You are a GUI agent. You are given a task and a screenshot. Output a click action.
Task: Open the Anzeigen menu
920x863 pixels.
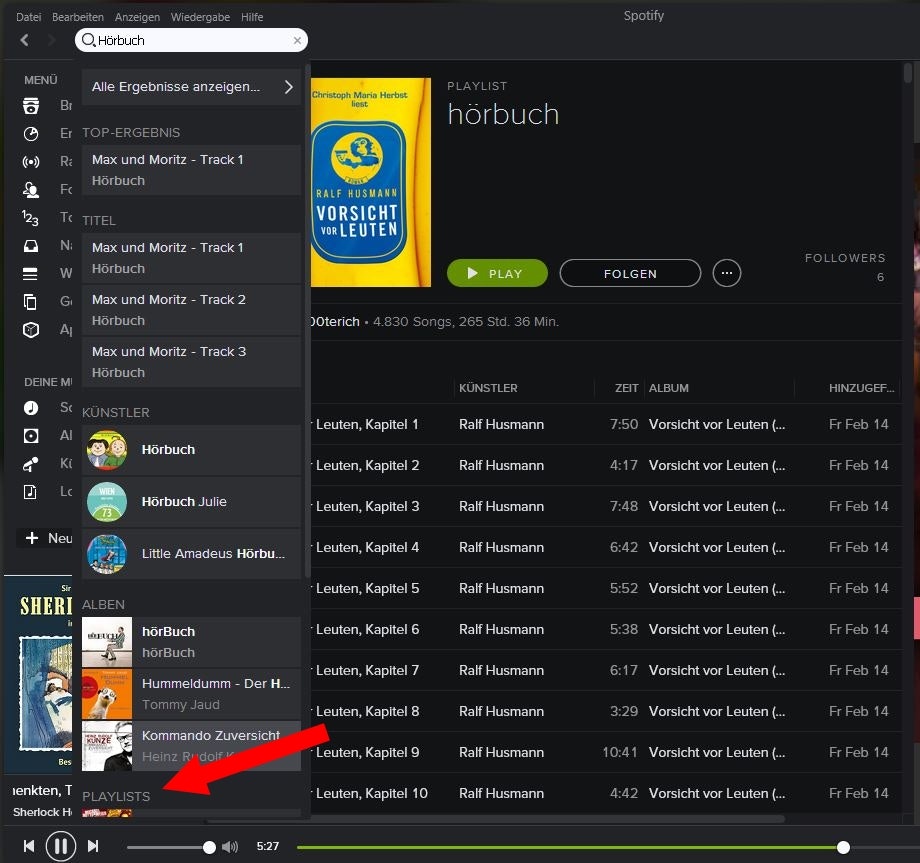(137, 16)
